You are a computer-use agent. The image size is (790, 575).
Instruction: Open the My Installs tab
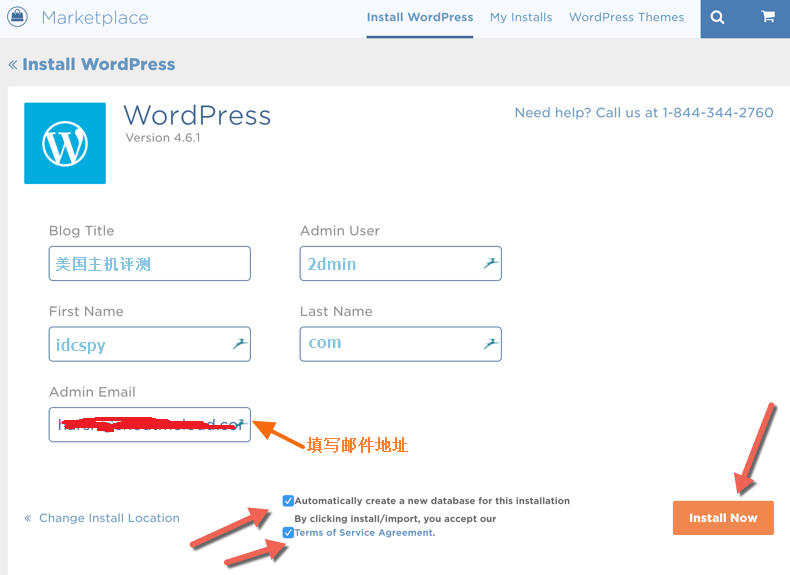tap(521, 17)
